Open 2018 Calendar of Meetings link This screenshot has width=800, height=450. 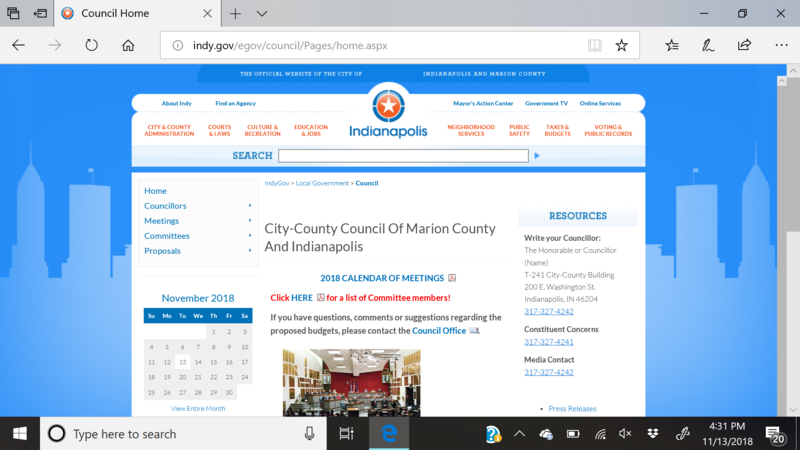(382, 278)
